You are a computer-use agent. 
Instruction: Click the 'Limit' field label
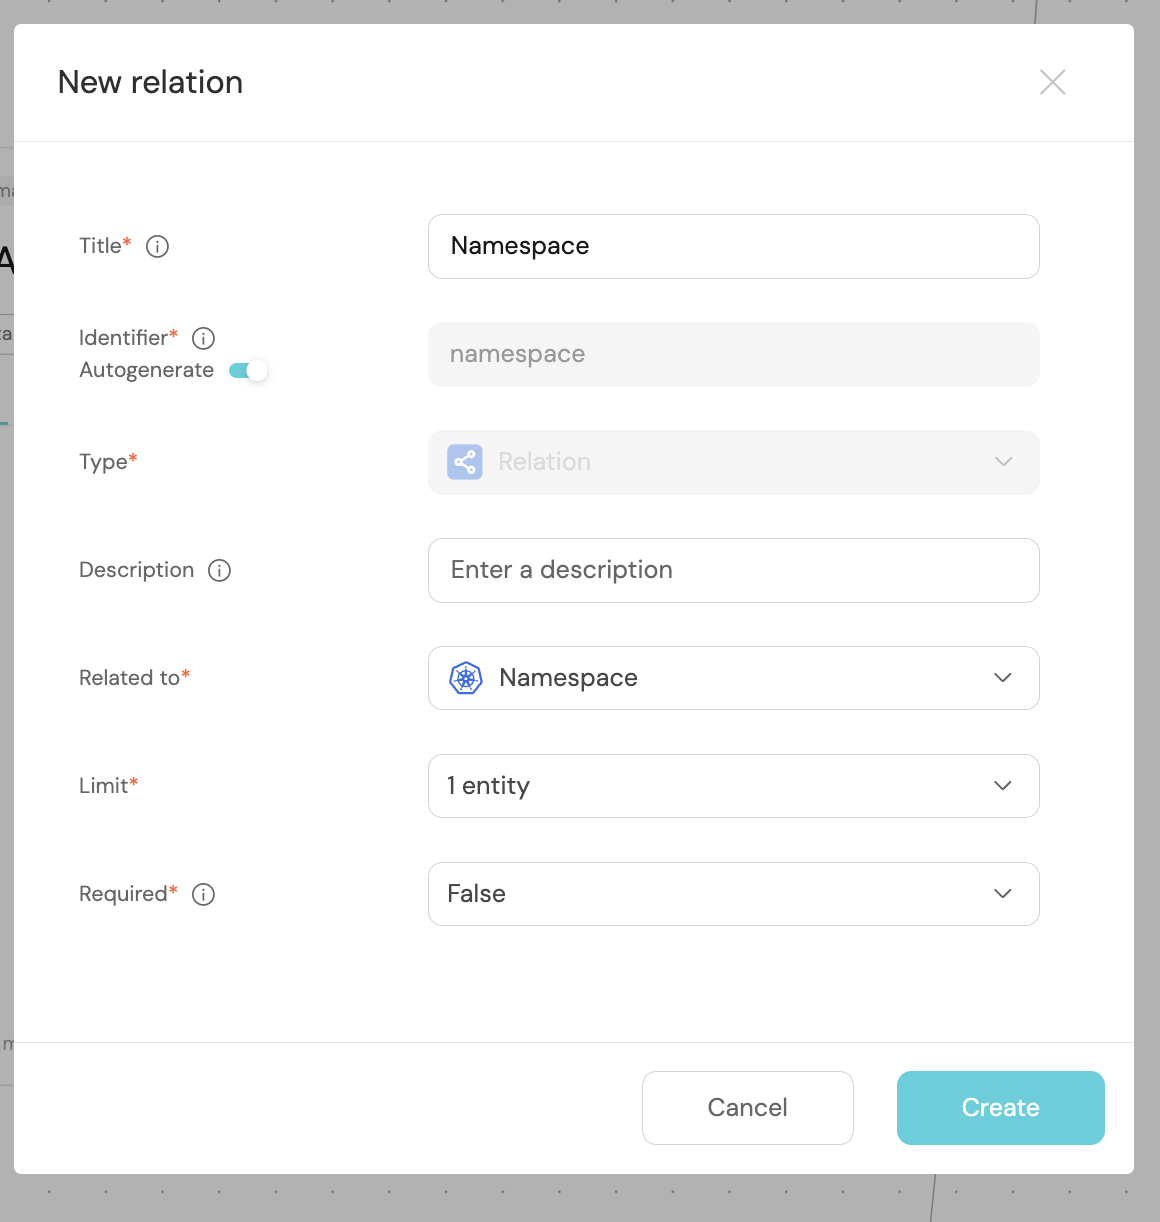[103, 786]
